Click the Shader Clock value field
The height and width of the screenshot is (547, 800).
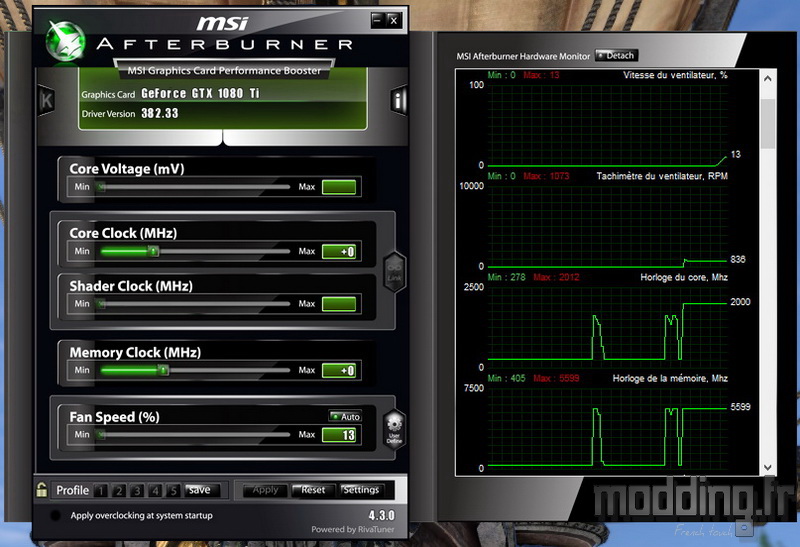tap(339, 304)
